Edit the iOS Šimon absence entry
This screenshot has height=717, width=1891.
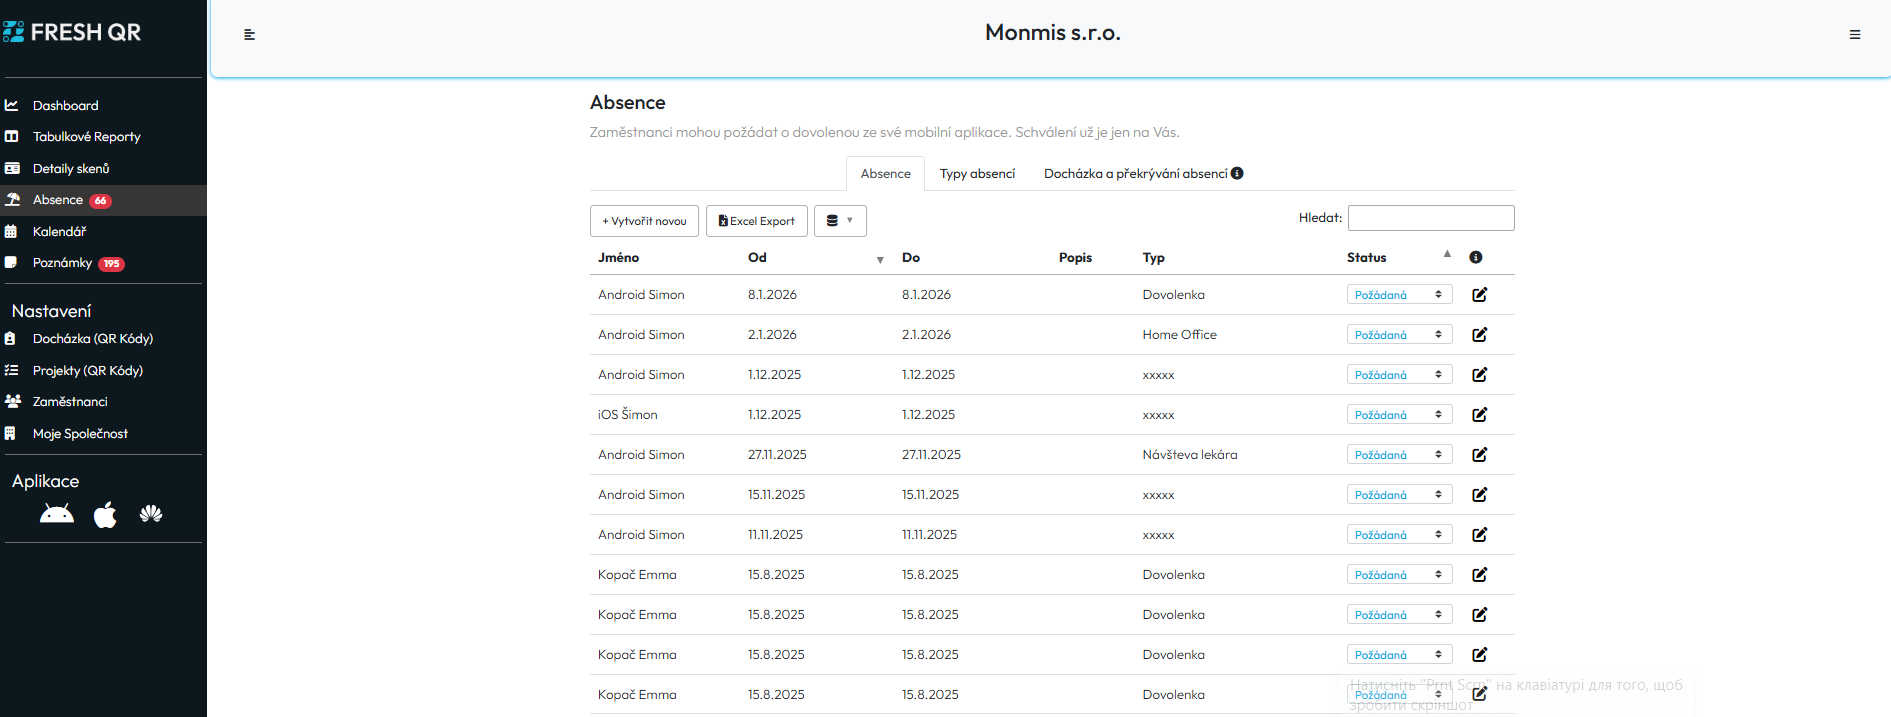click(1479, 415)
